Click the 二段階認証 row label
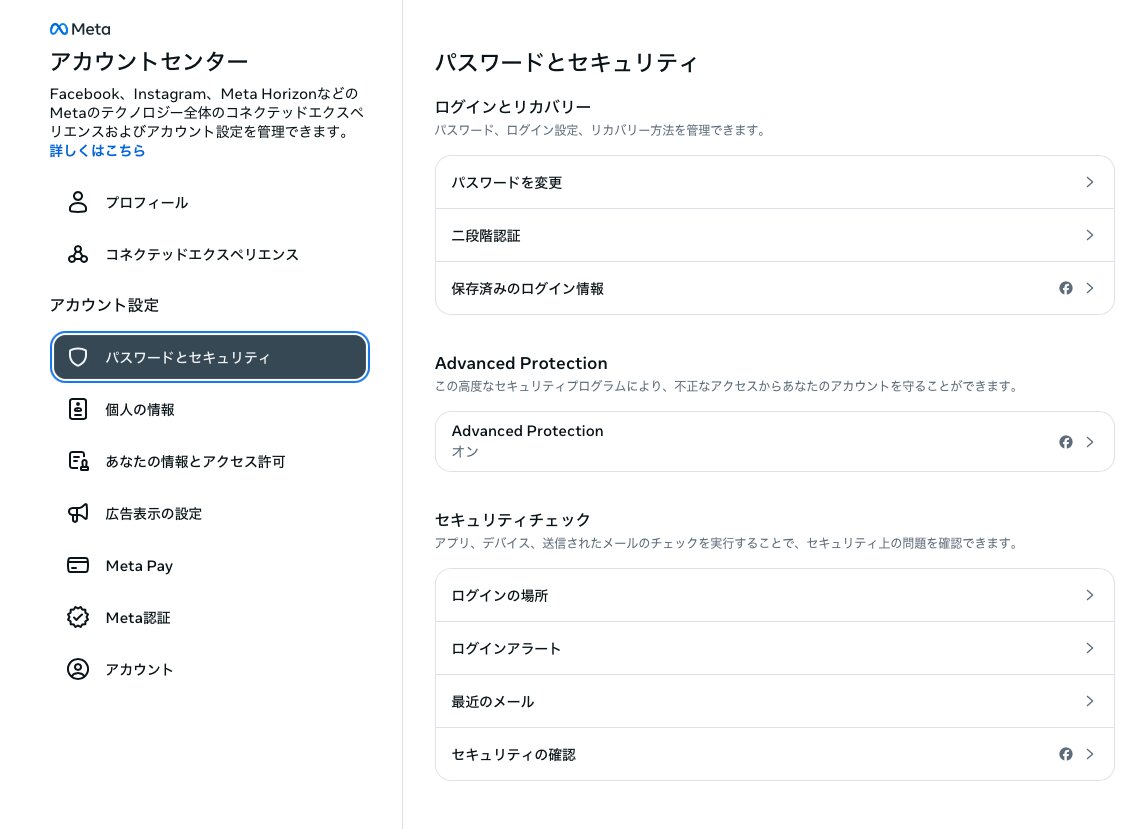The image size is (1141, 829). 485,236
